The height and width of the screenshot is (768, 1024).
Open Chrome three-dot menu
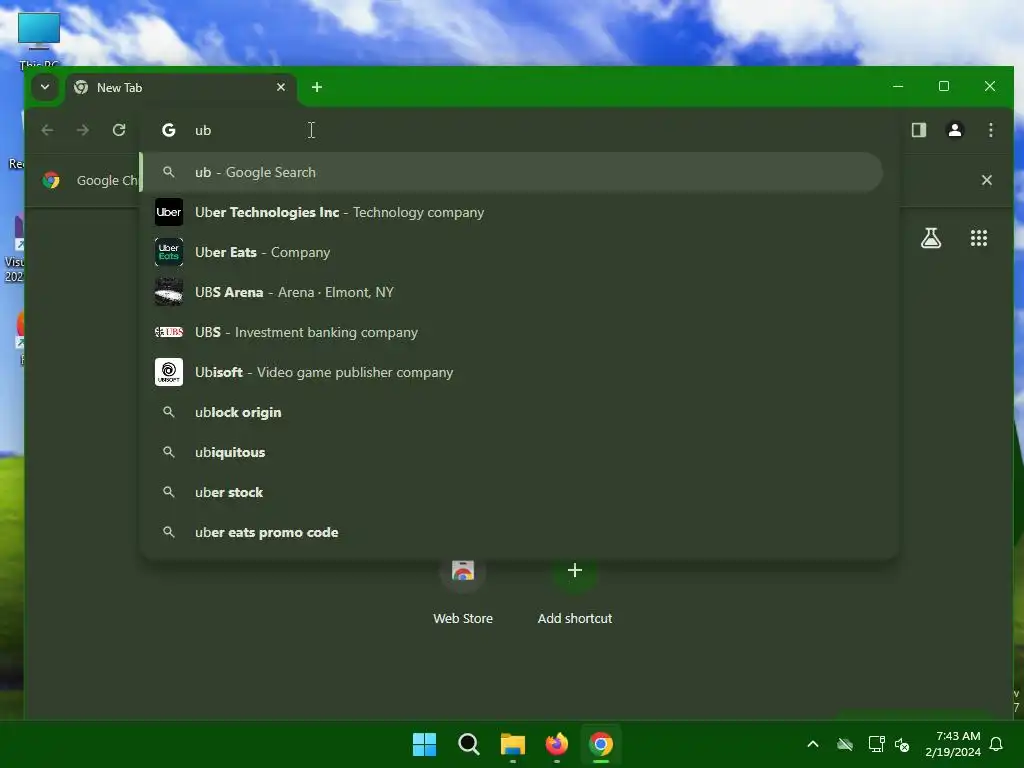(x=991, y=130)
